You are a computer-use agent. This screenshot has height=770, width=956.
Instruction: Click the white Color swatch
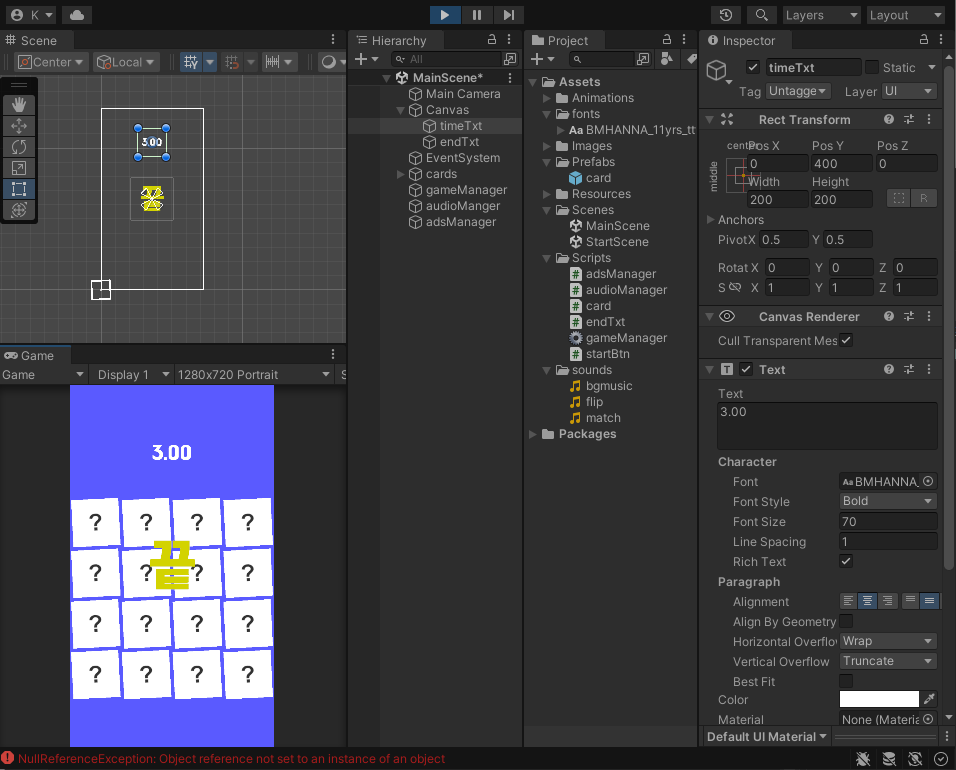pos(879,699)
